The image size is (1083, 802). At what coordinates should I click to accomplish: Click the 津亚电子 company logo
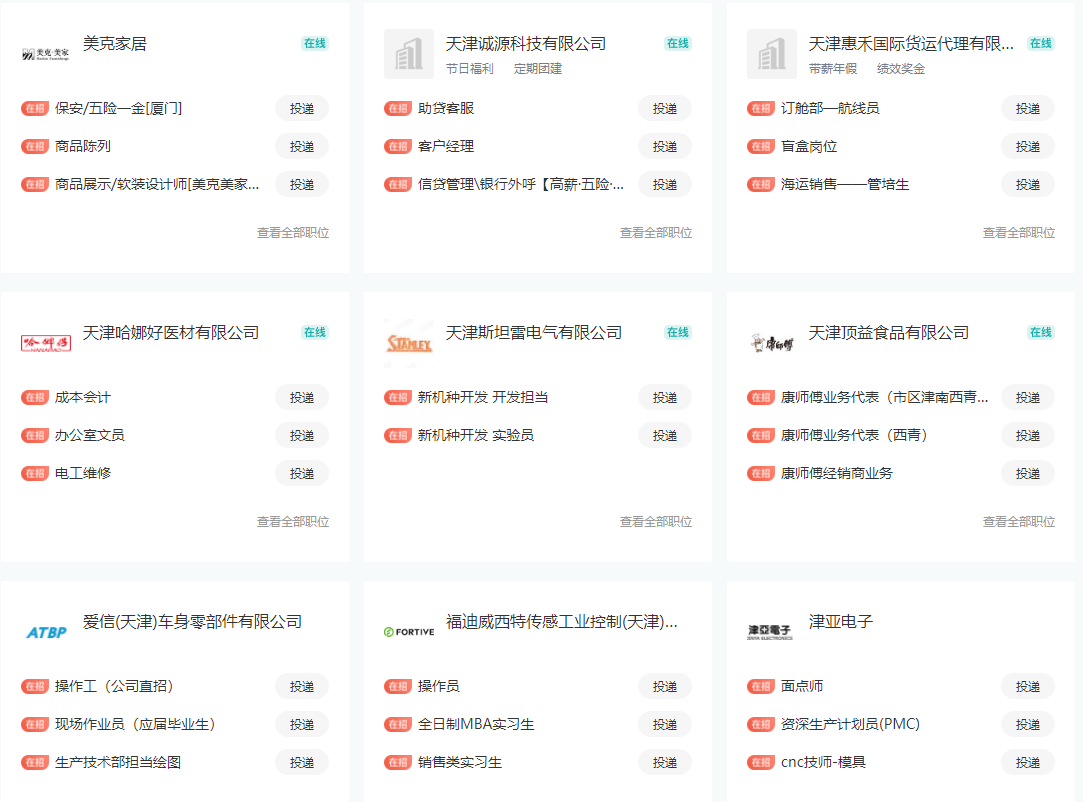click(x=772, y=632)
